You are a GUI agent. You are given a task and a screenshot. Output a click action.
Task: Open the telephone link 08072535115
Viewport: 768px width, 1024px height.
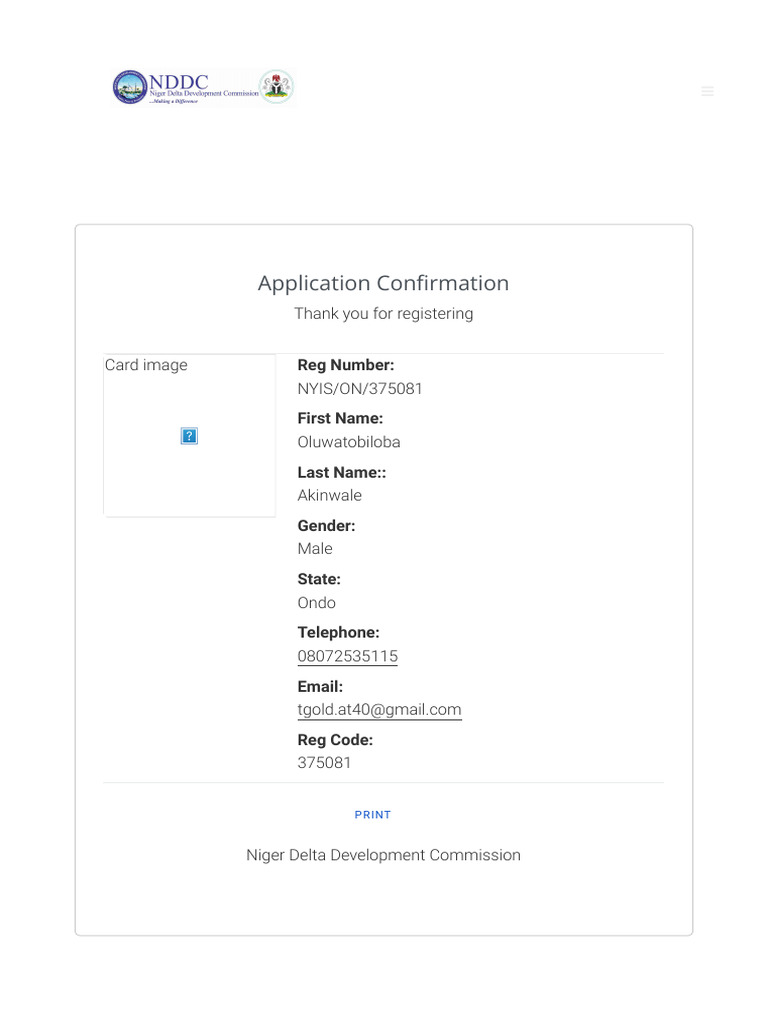(347, 656)
